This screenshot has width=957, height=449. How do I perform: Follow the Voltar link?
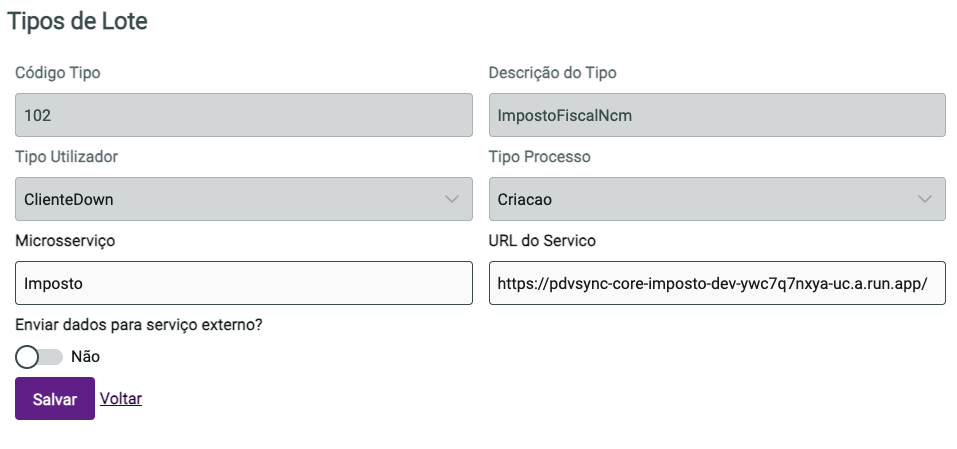121,398
